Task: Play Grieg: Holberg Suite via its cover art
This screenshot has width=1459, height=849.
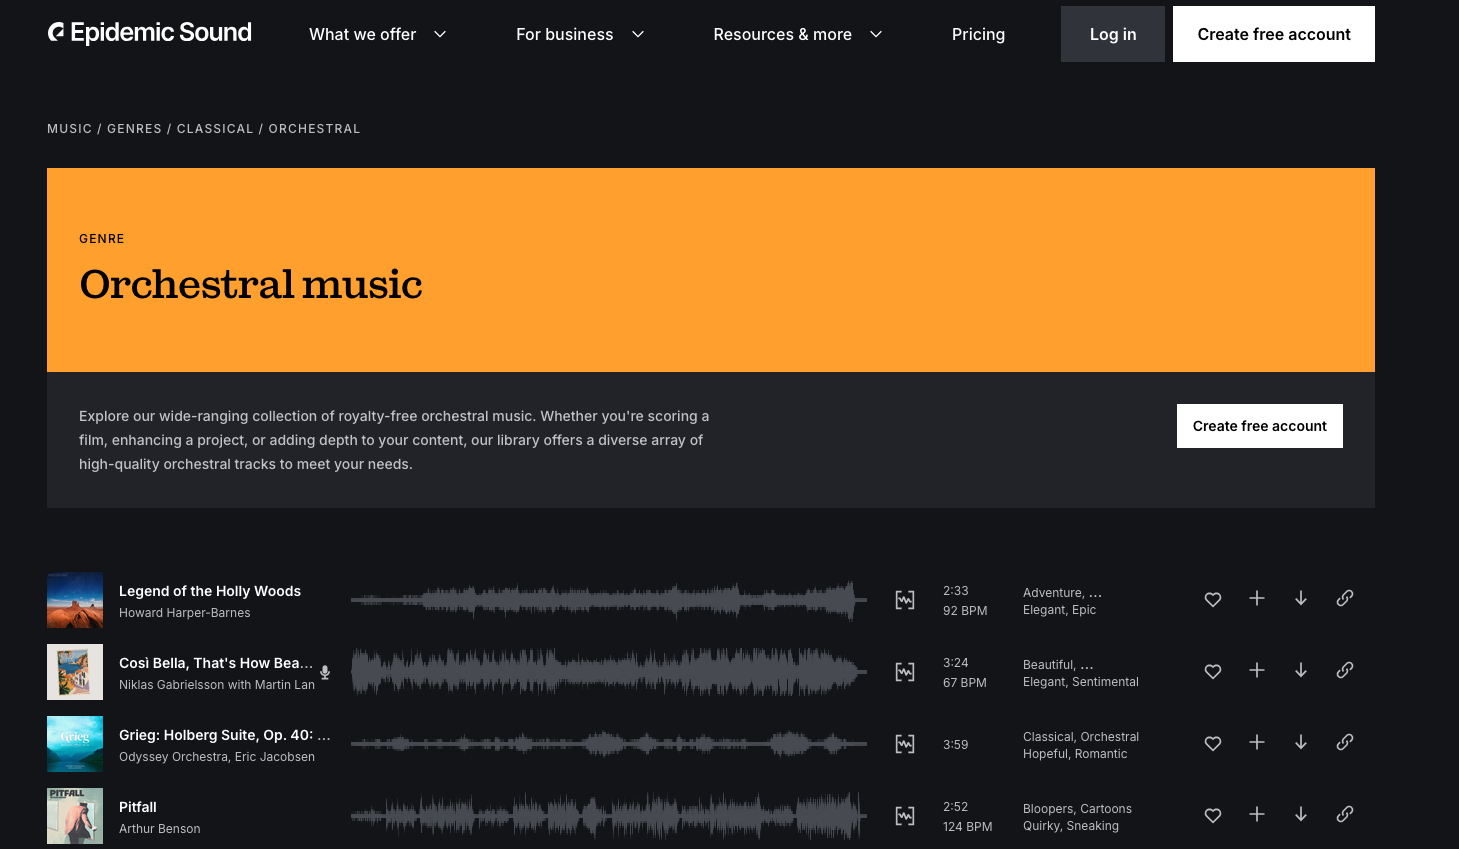Action: click(x=75, y=744)
